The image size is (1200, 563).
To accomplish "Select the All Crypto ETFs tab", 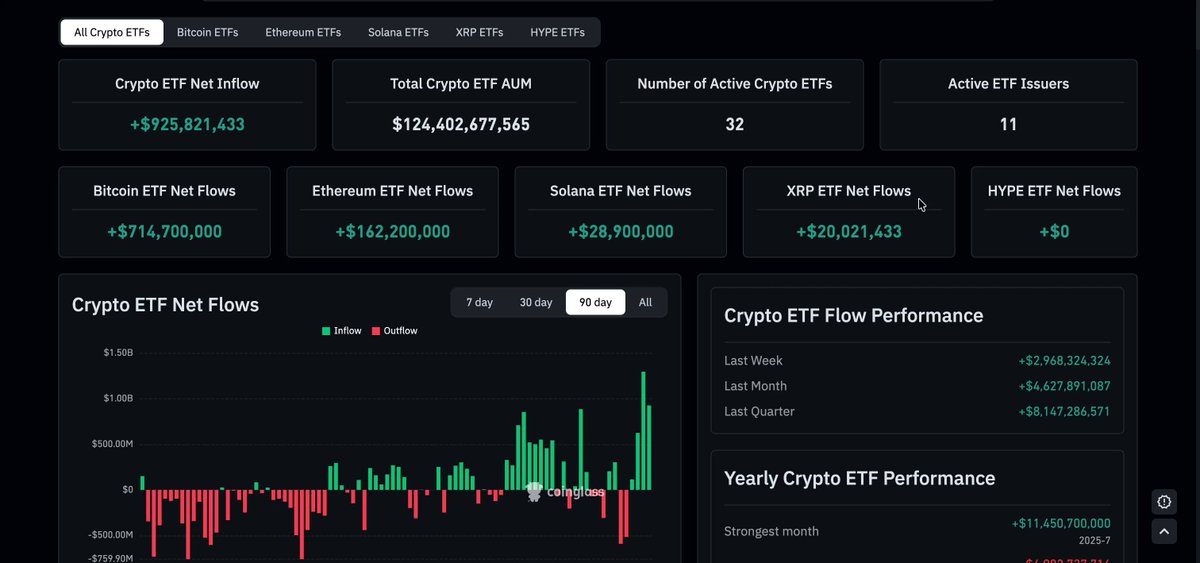I will click(x=112, y=32).
